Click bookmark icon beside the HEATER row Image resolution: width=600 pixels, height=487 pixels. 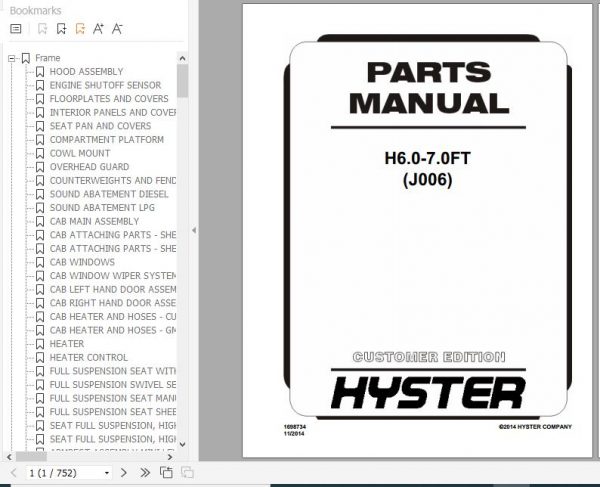tap(40, 344)
